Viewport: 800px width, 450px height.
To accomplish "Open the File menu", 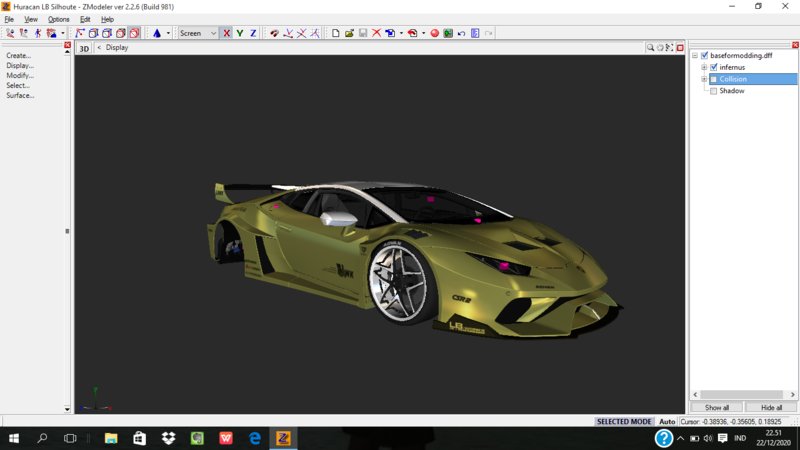I will pos(9,19).
